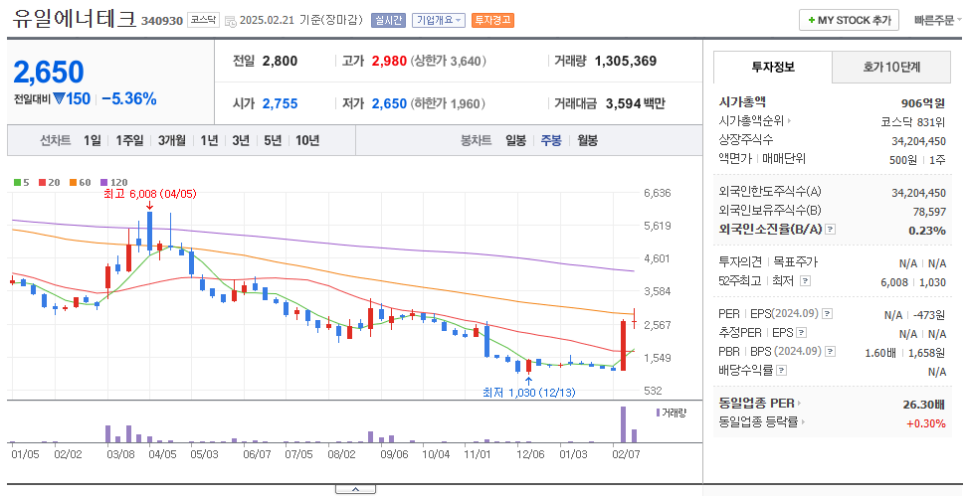Expand the 기업개요 dropdown
This screenshot has height=496, width=966.
pyautogui.click(x=439, y=20)
